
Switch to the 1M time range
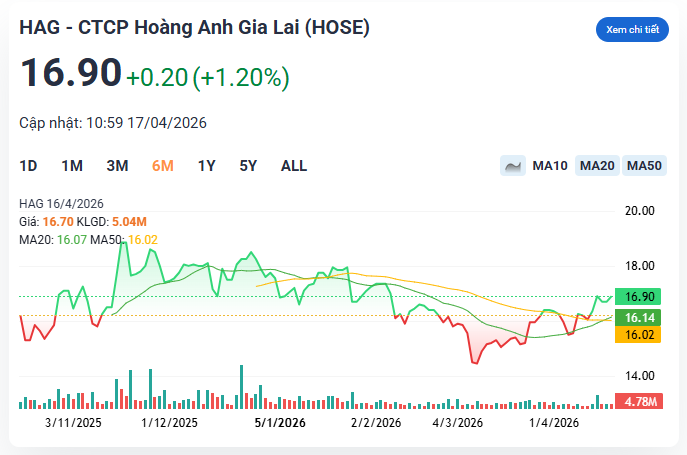tap(72, 166)
